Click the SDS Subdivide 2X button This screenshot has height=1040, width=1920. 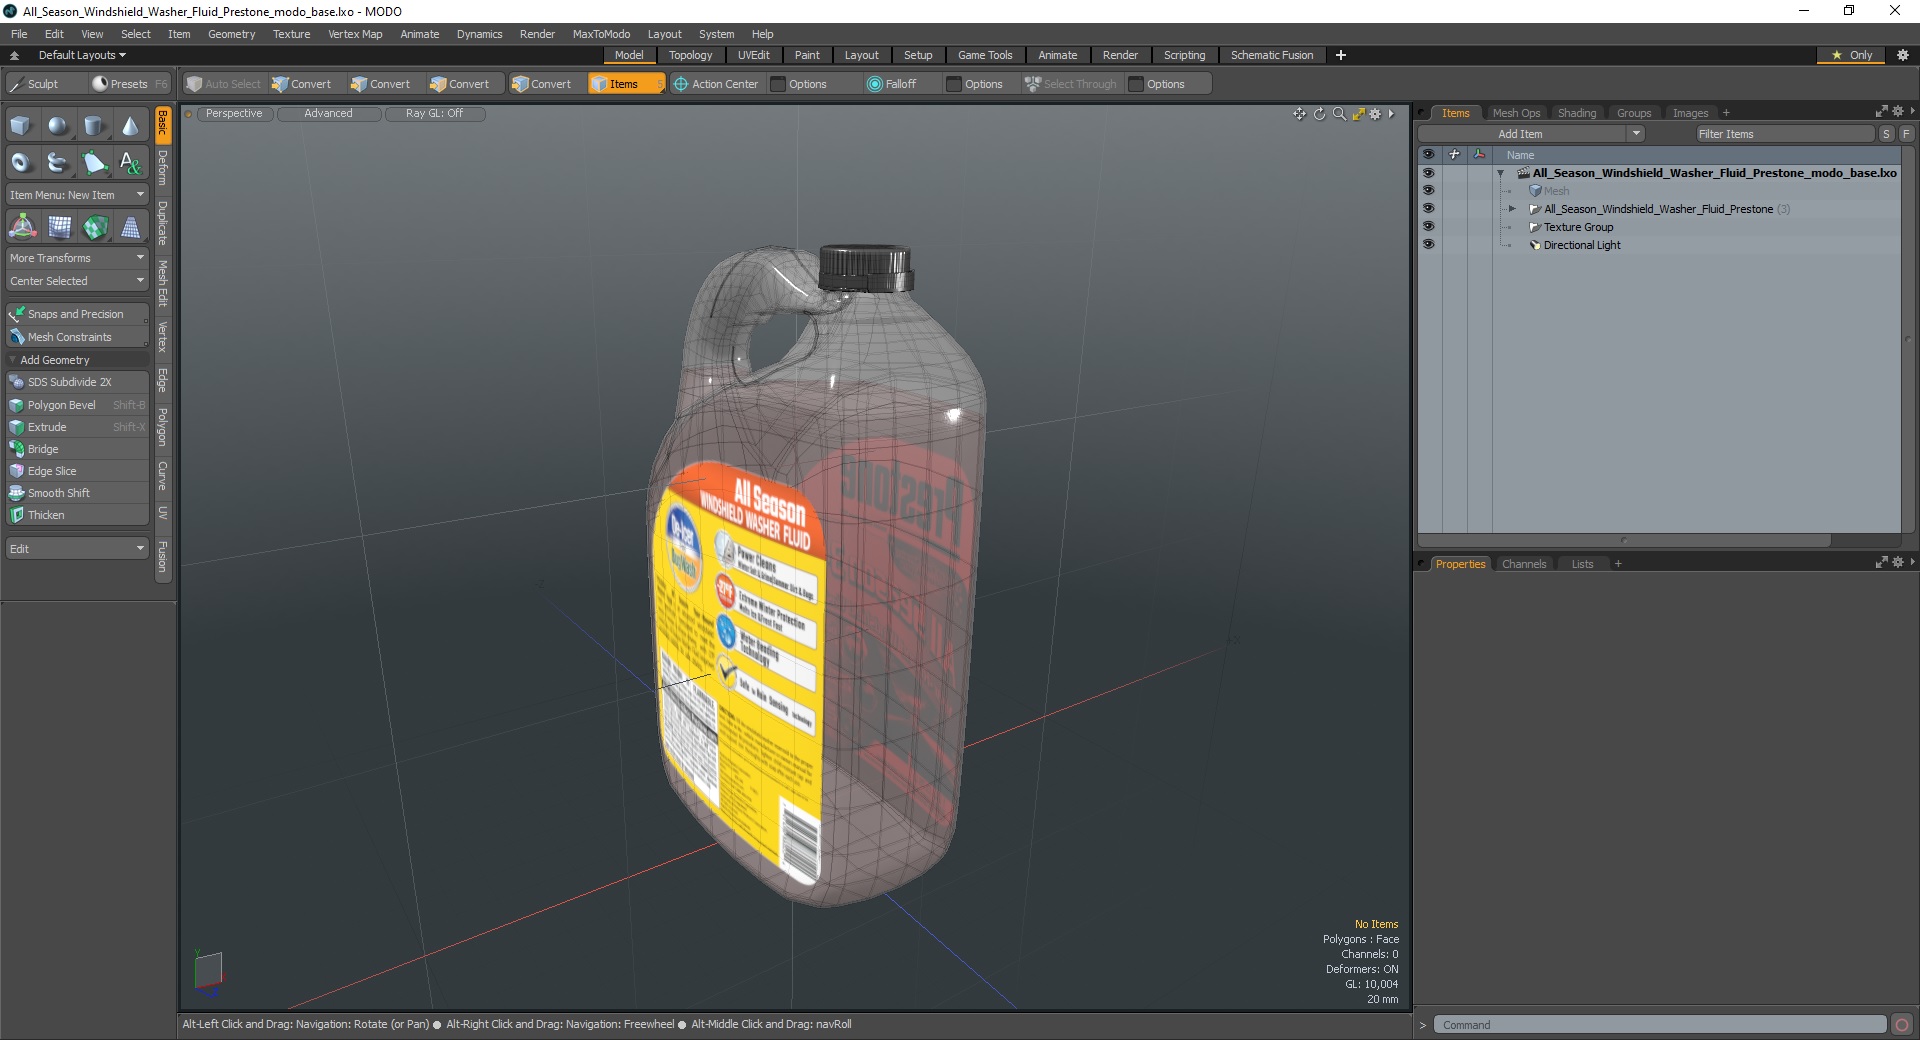pyautogui.click(x=77, y=382)
